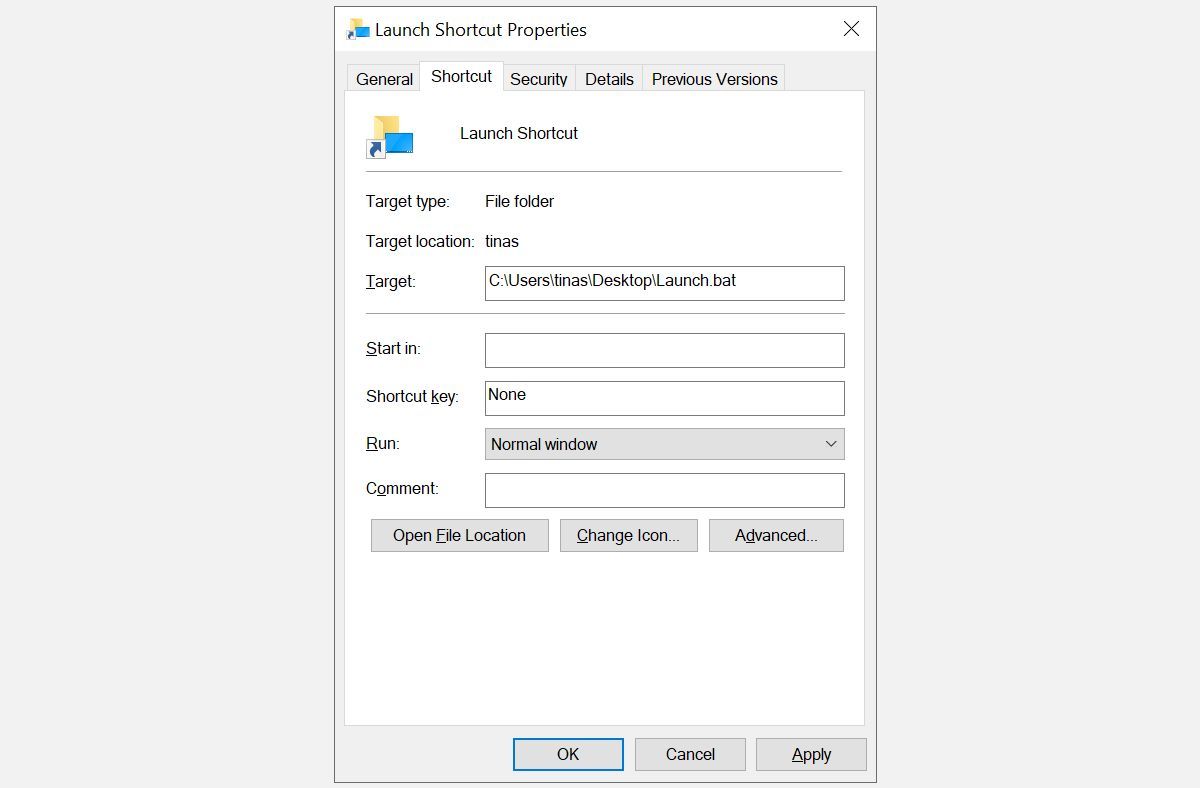
Task: Click Change Icon button
Action: 628,535
